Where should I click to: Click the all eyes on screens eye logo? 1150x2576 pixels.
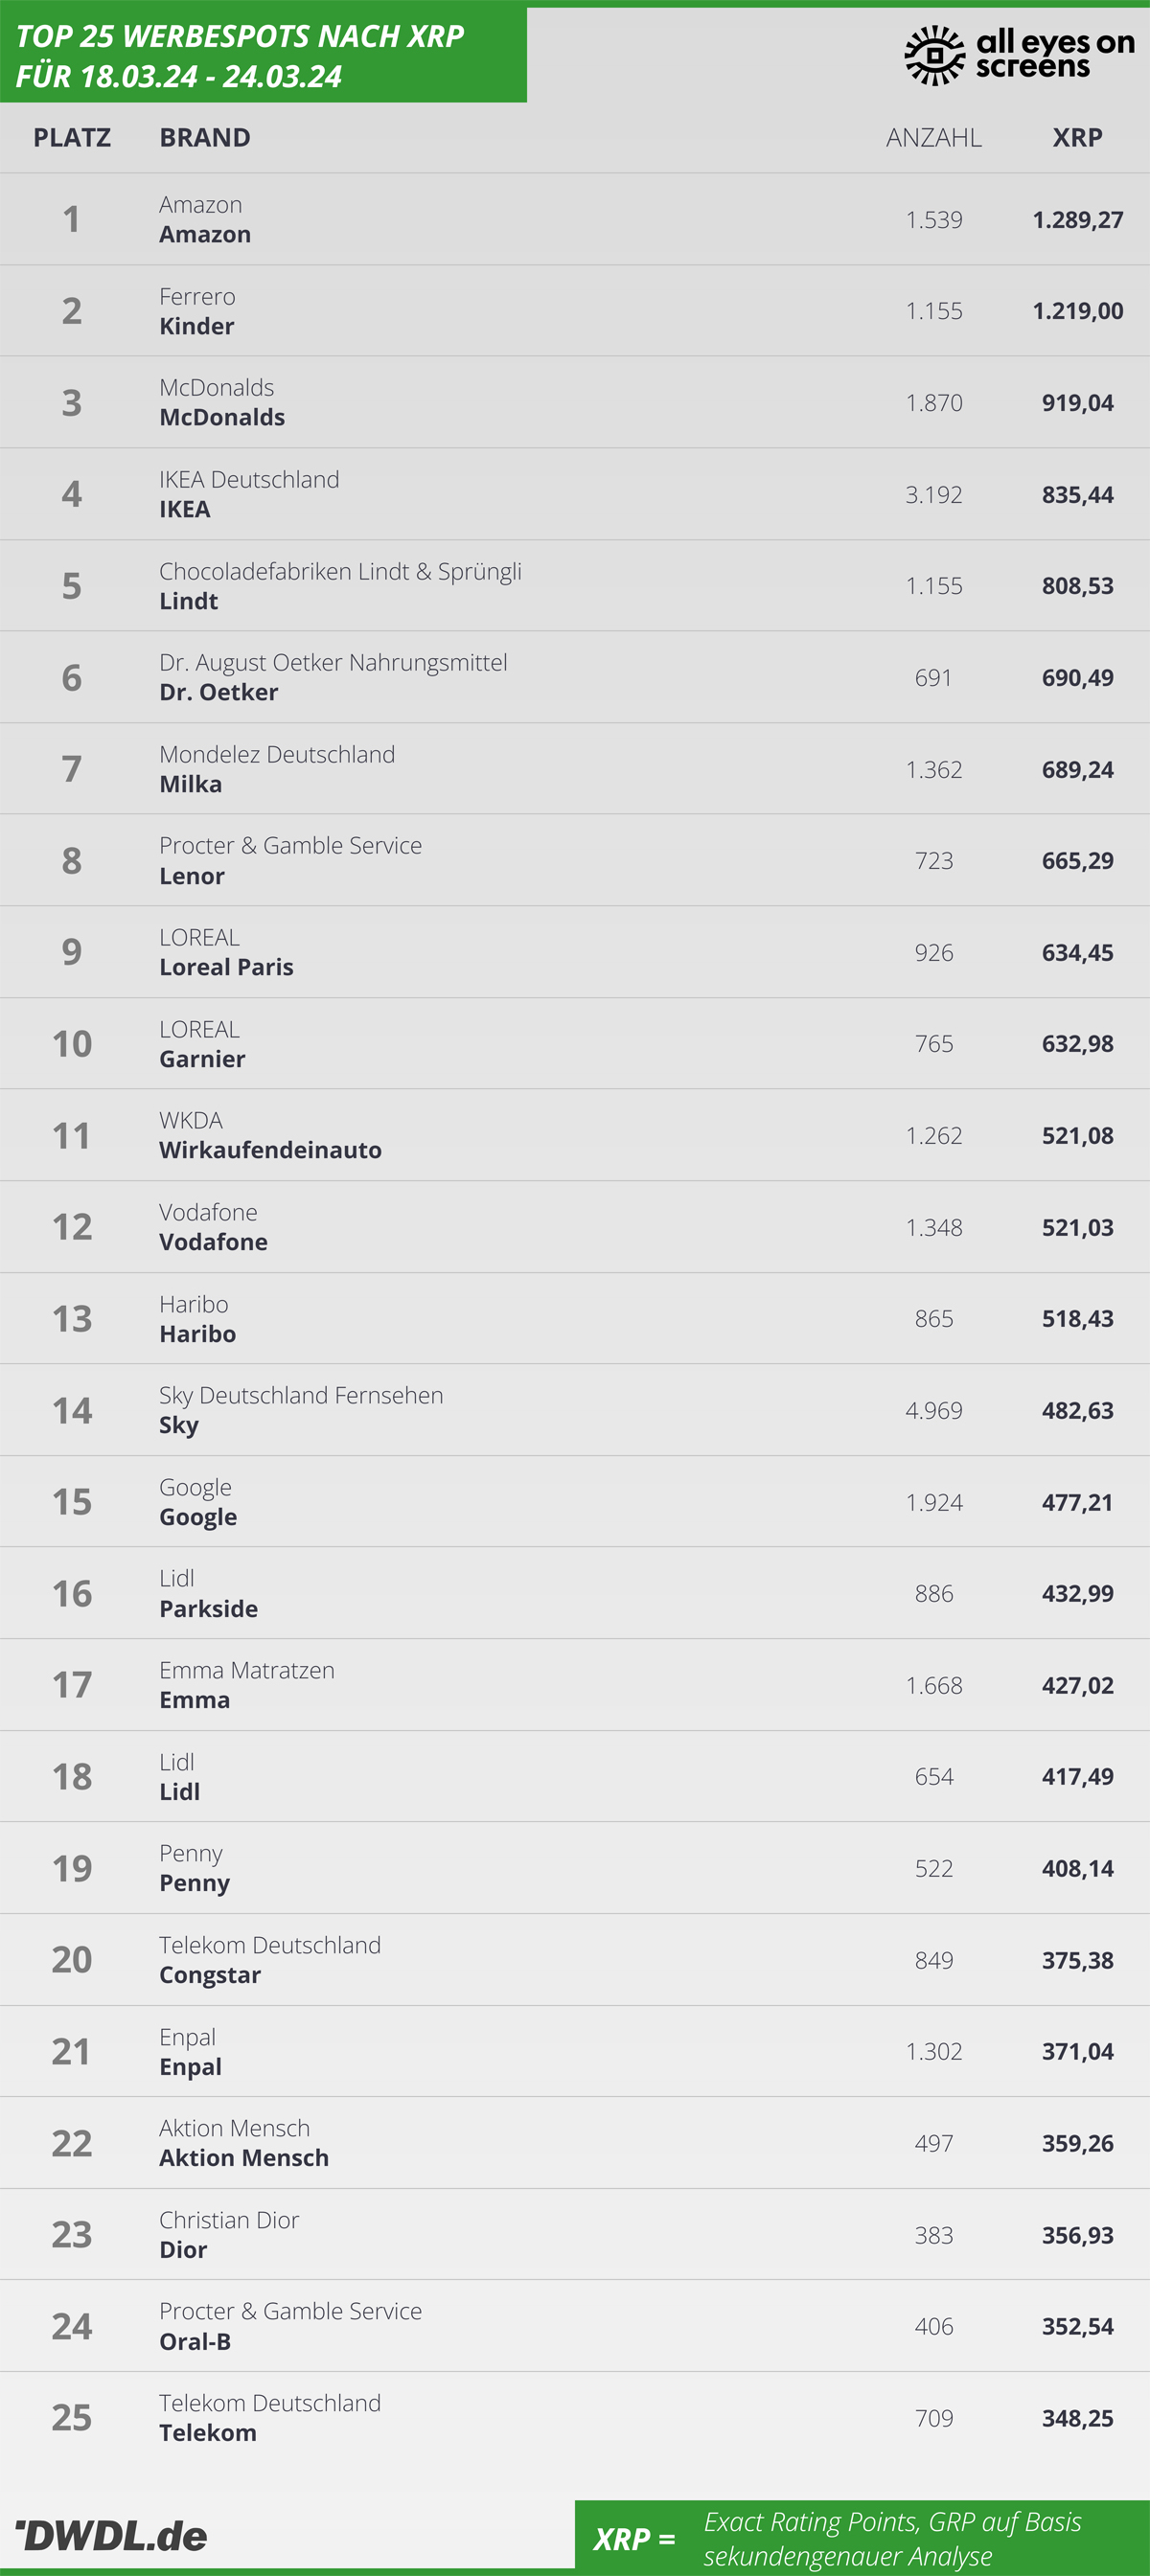point(934,55)
